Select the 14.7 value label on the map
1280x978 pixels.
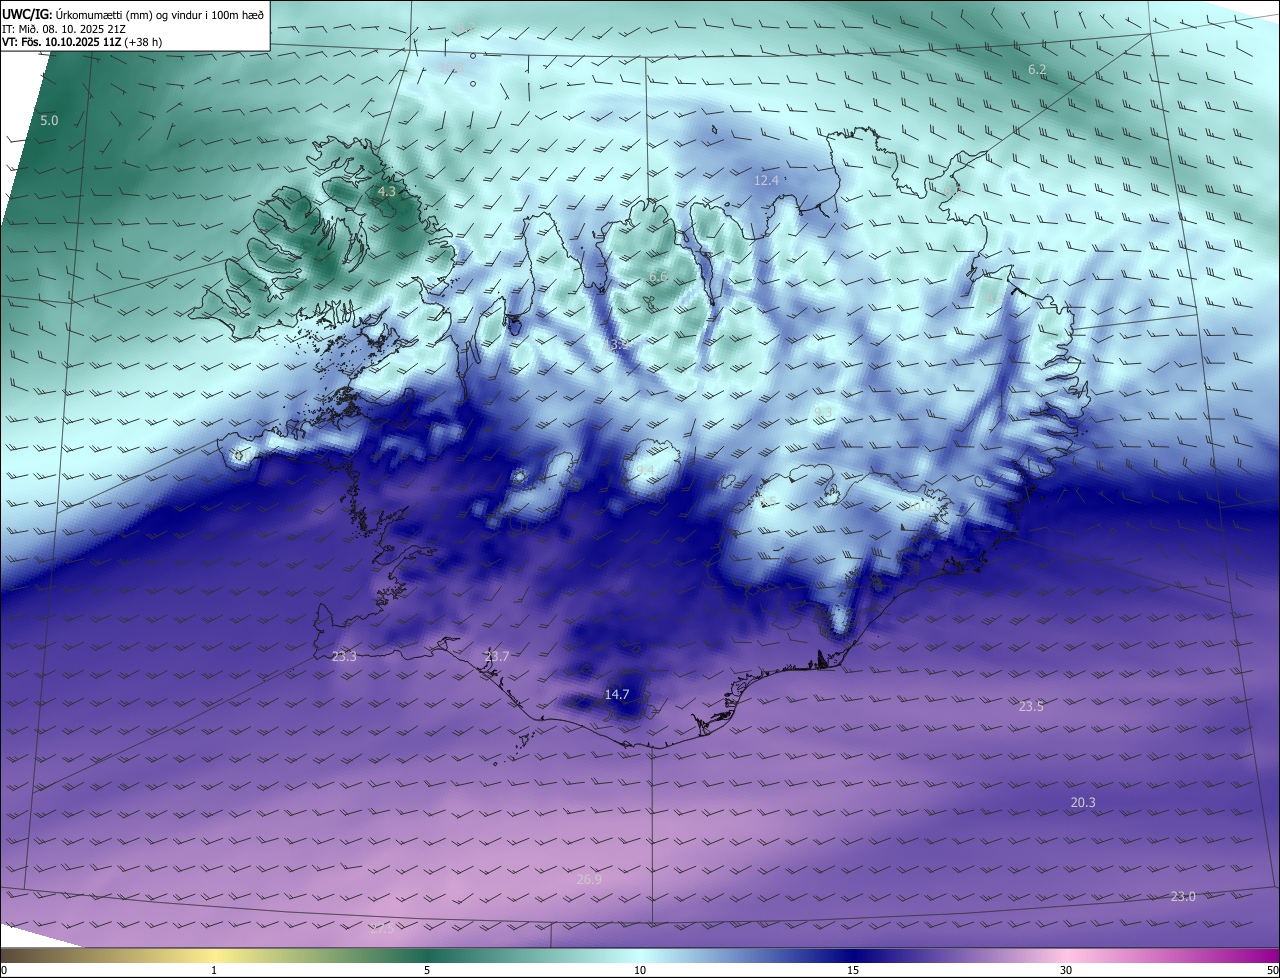click(617, 694)
